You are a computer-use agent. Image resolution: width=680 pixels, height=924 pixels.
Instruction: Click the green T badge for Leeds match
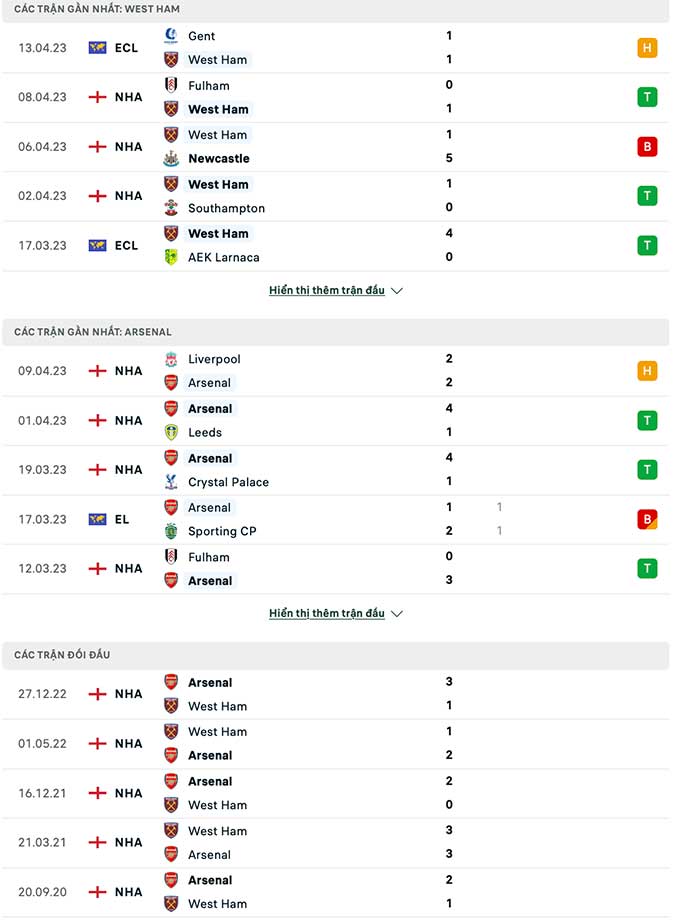[647, 420]
